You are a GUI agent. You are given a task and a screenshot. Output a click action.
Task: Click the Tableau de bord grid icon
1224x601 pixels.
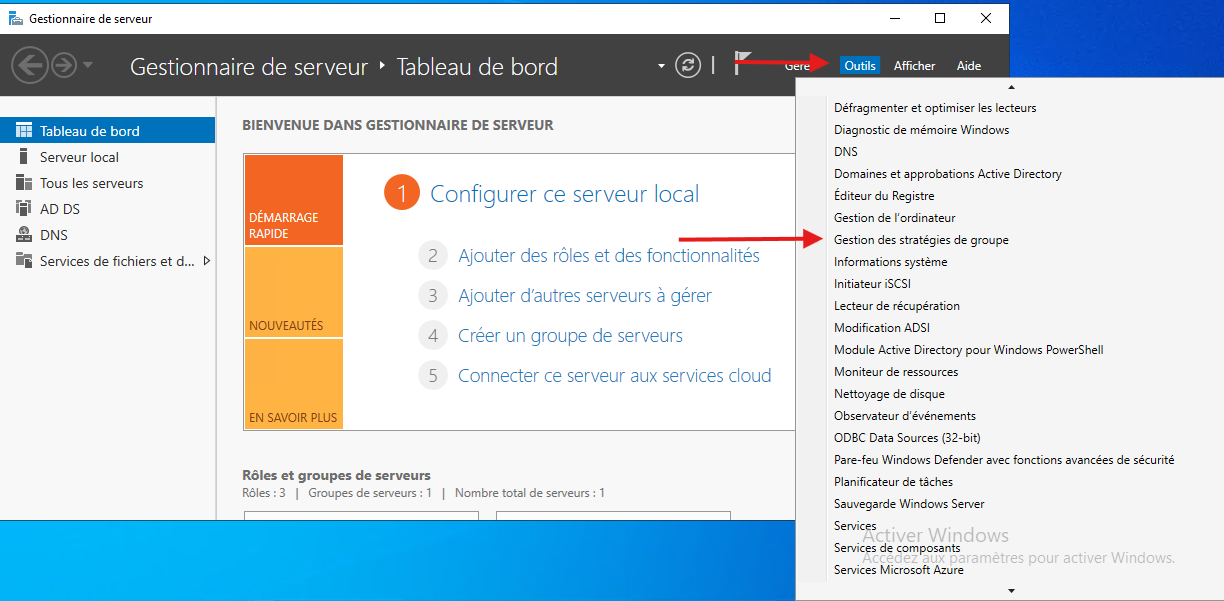pos(23,131)
